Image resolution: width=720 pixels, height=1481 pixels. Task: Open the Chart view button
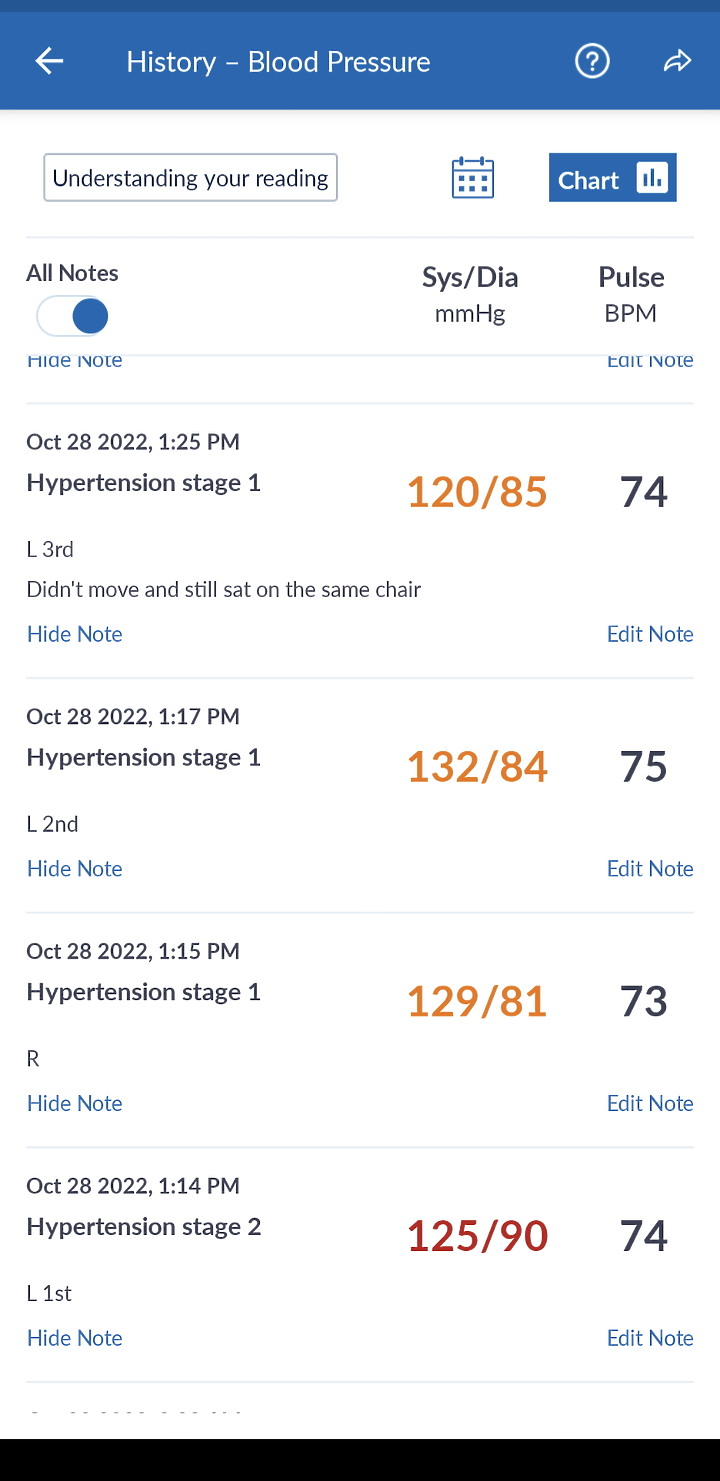point(612,178)
